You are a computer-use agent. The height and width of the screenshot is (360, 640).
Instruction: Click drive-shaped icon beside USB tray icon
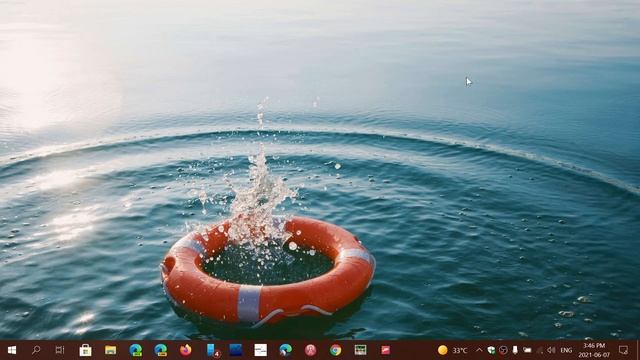527,350
